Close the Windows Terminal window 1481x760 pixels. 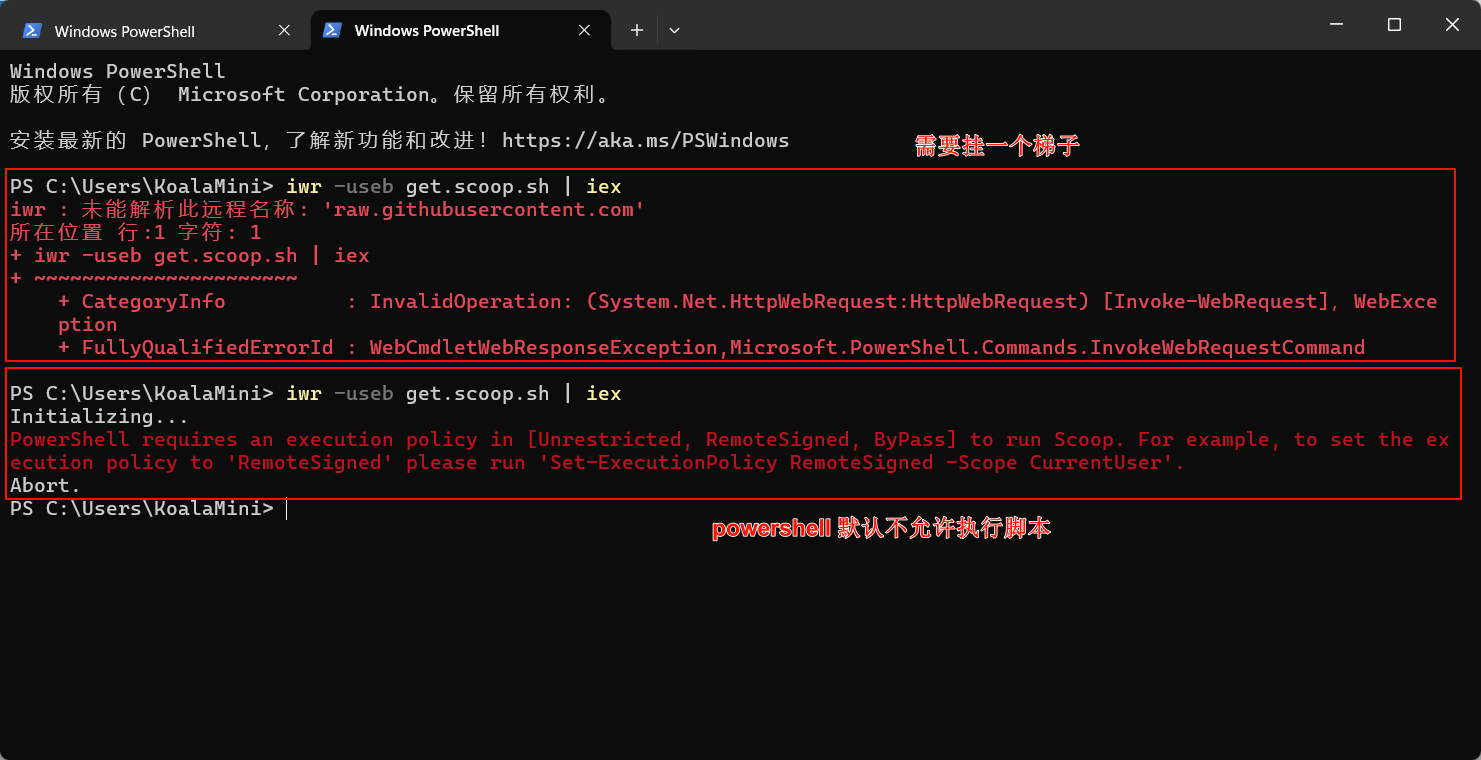tap(1451, 25)
